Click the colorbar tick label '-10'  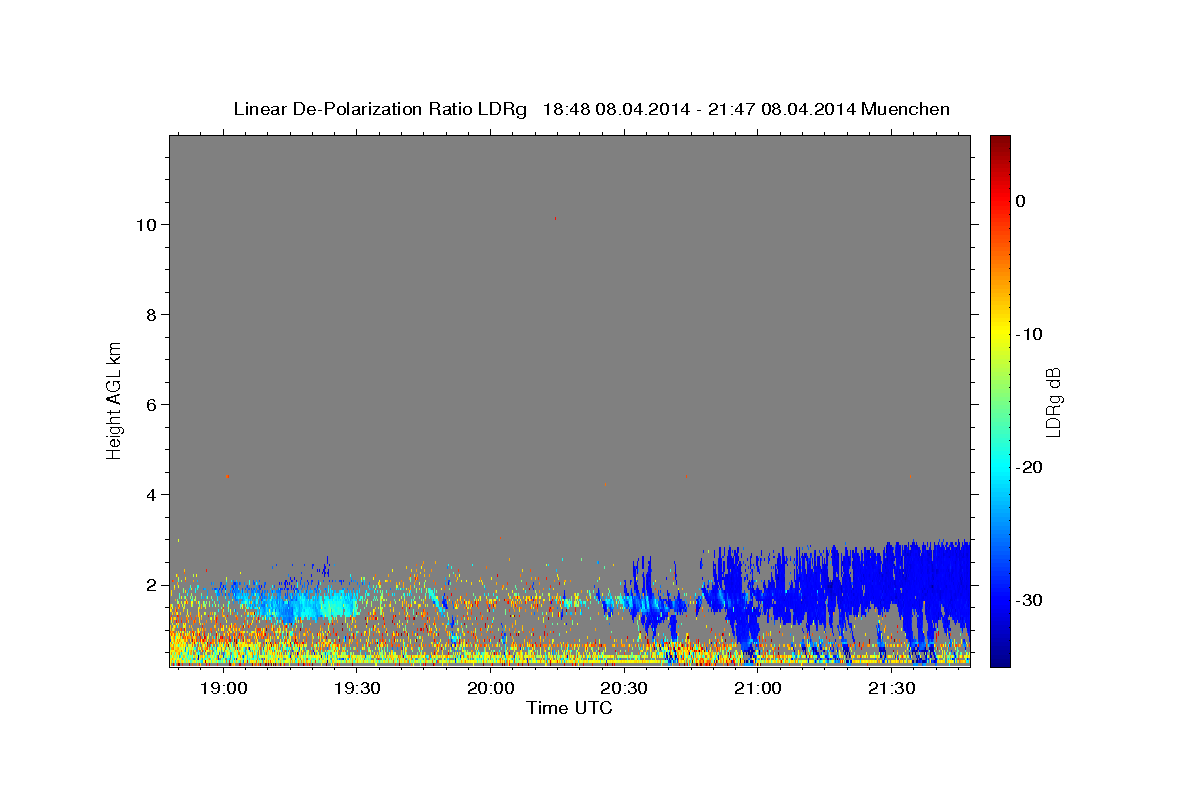click(x=1029, y=334)
